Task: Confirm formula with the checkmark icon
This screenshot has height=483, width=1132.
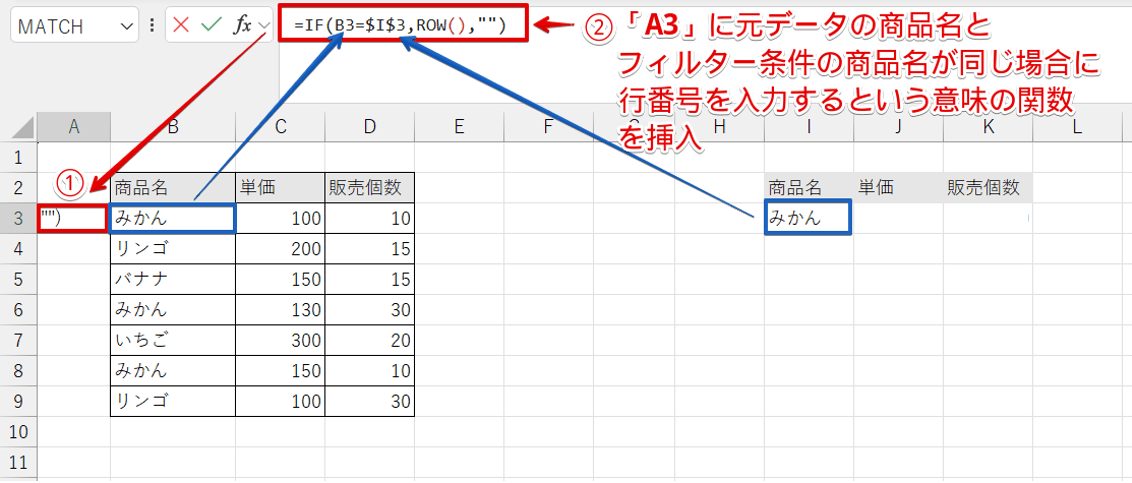Action: click(210, 25)
